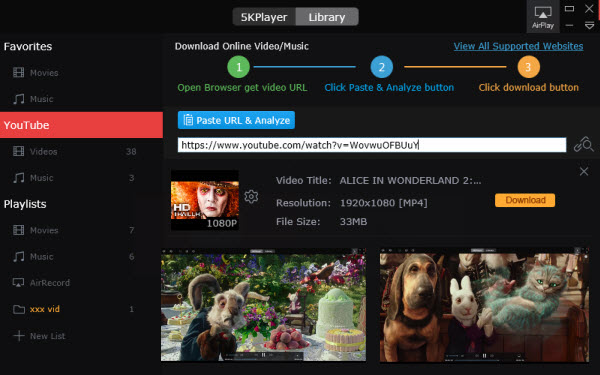This screenshot has height=375, width=600.
Task: Click the film icon next to YouTube Videos
Action: 18,151
